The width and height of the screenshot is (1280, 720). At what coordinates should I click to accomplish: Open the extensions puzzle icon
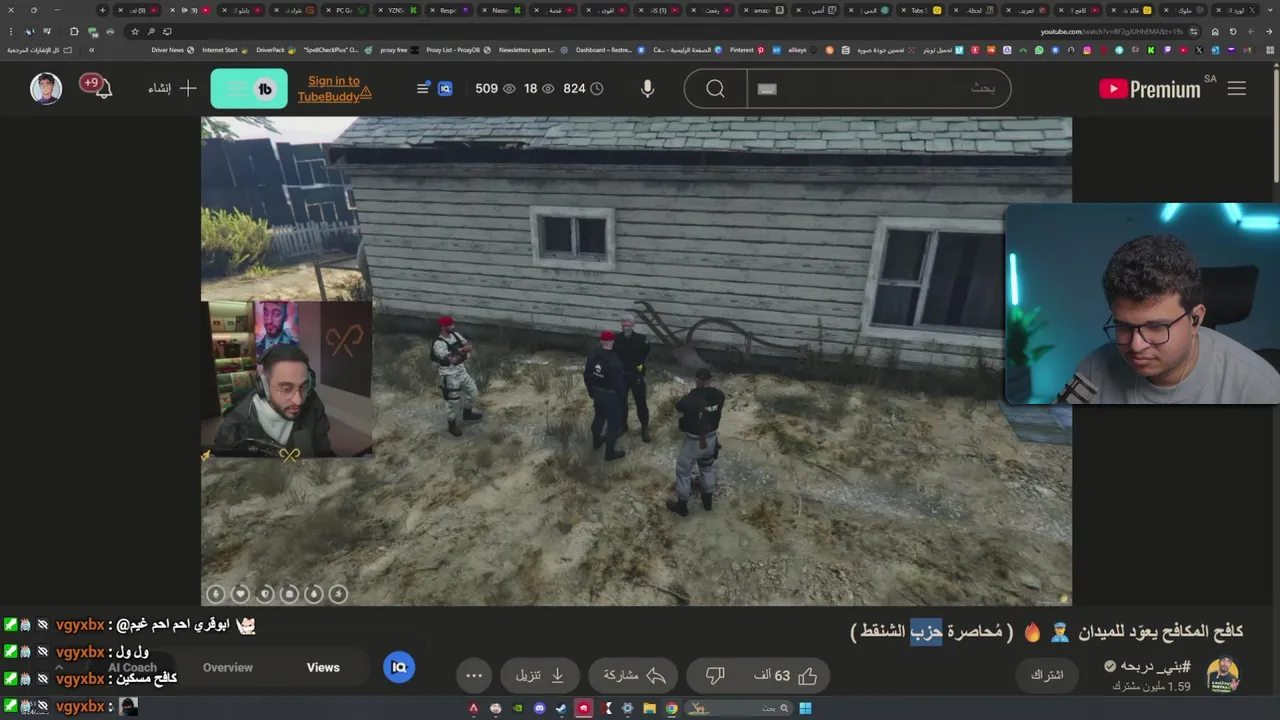point(73,31)
